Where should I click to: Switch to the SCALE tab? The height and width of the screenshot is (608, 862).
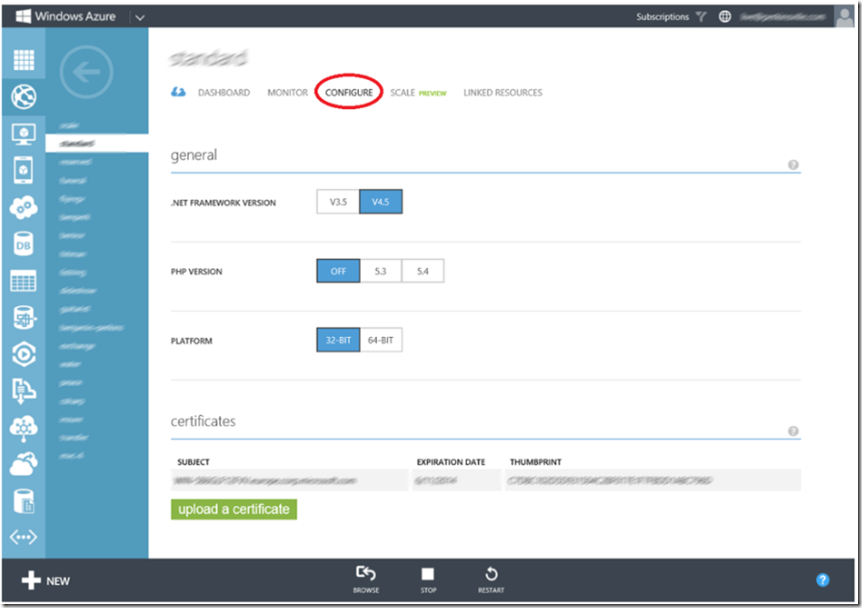coord(402,92)
